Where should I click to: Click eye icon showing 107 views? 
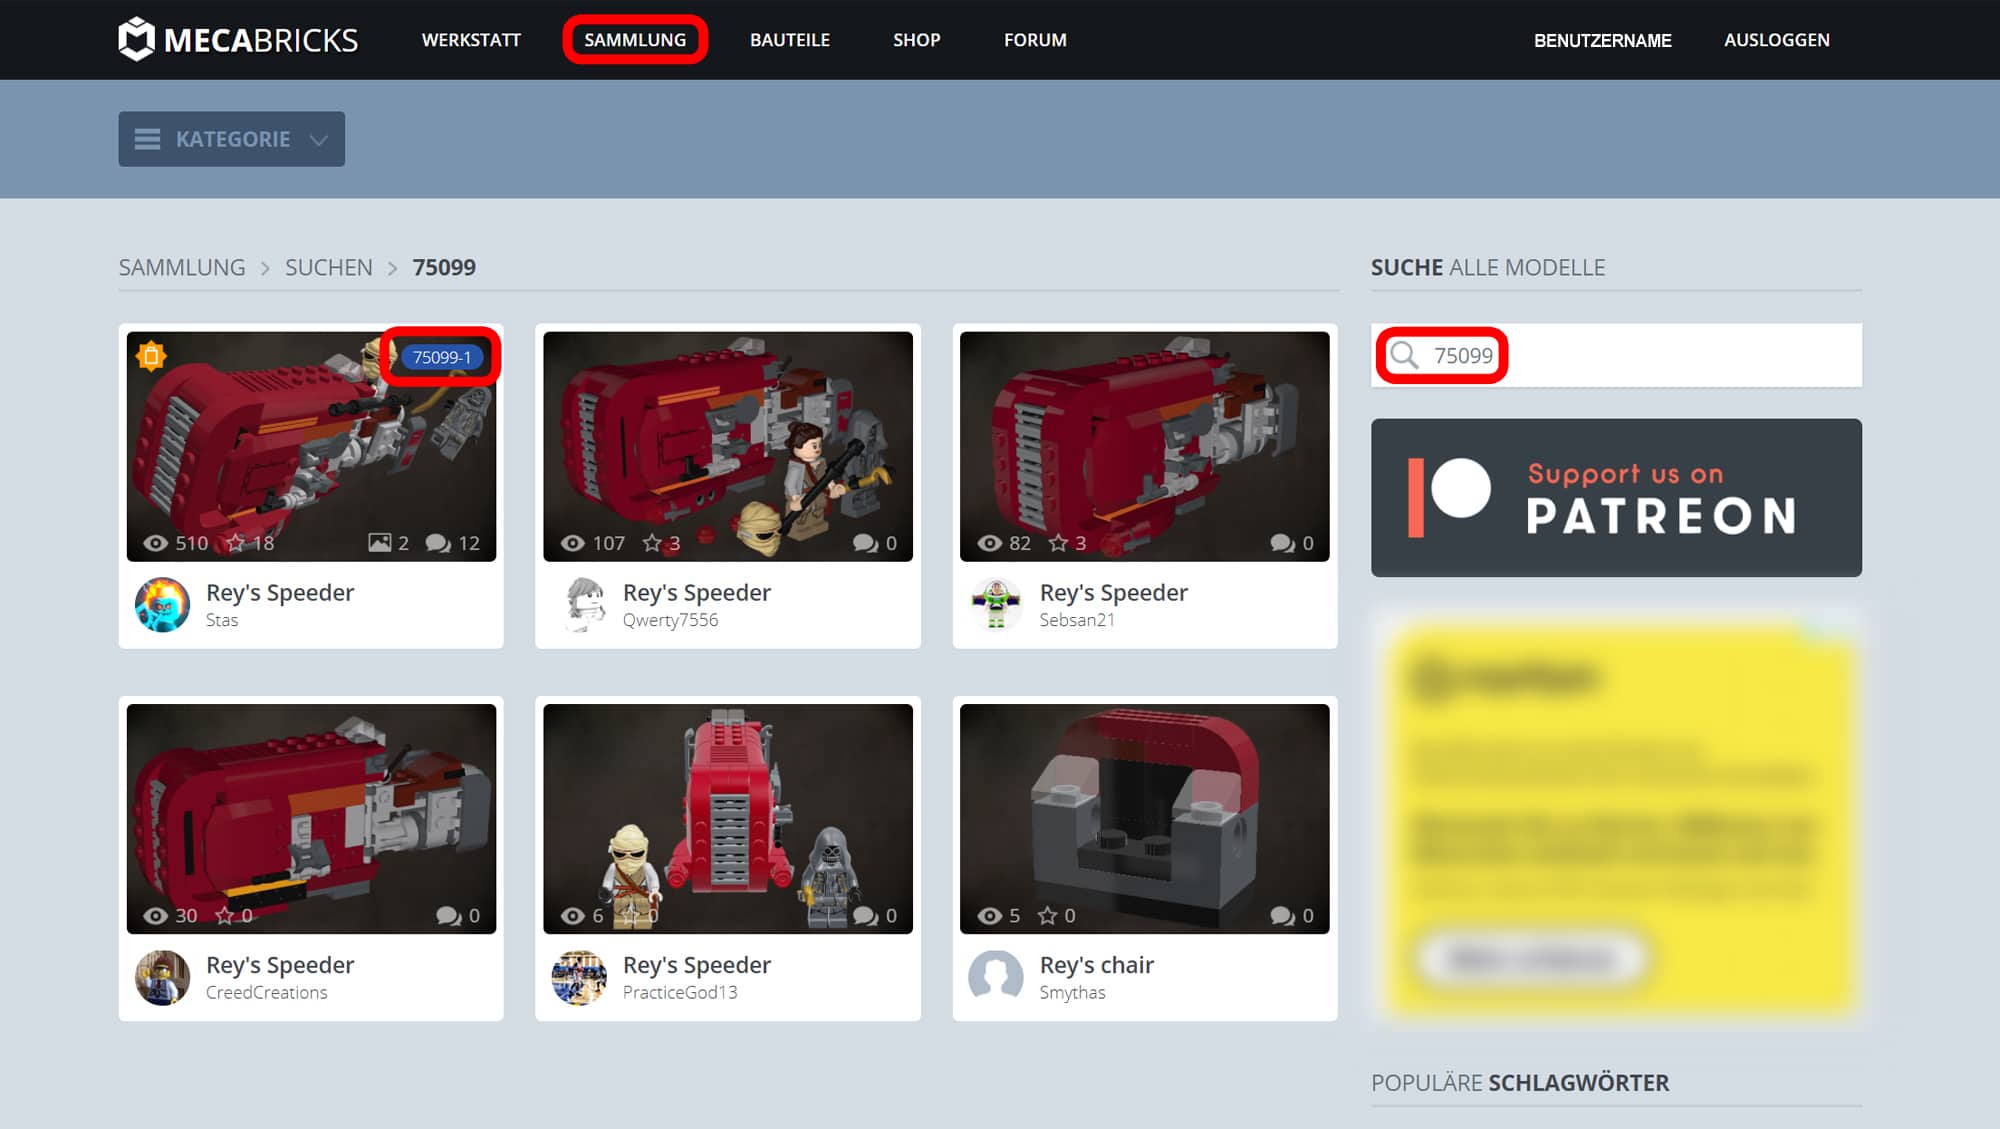572,543
